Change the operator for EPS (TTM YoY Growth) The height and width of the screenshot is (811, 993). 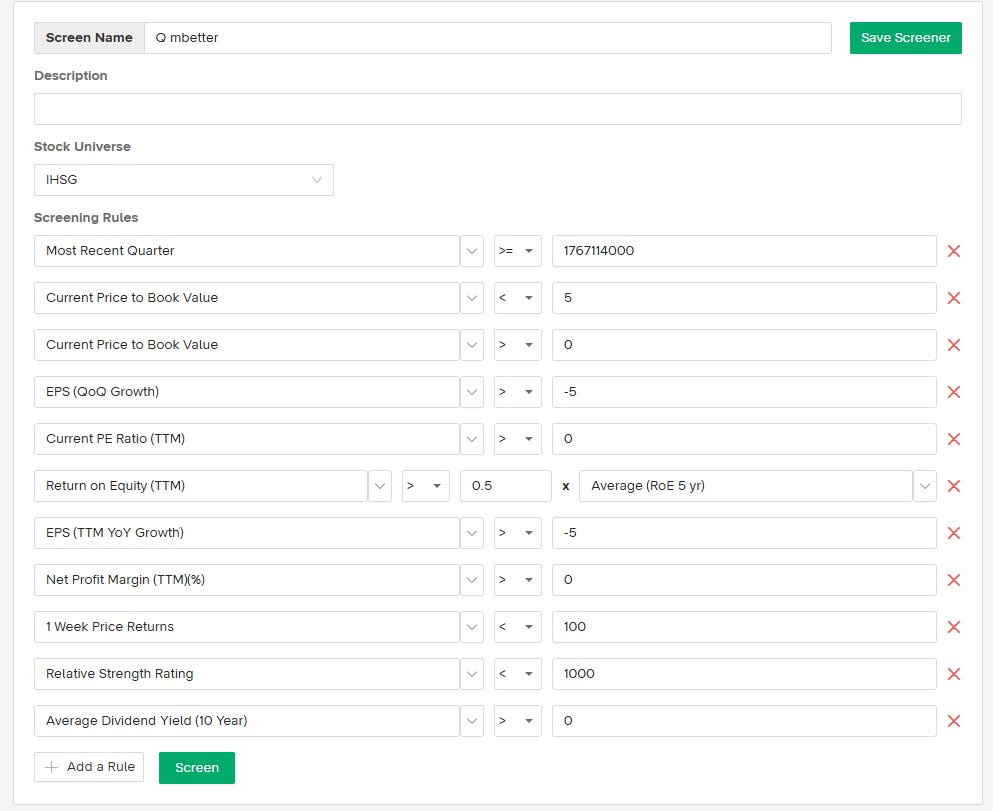pos(517,533)
